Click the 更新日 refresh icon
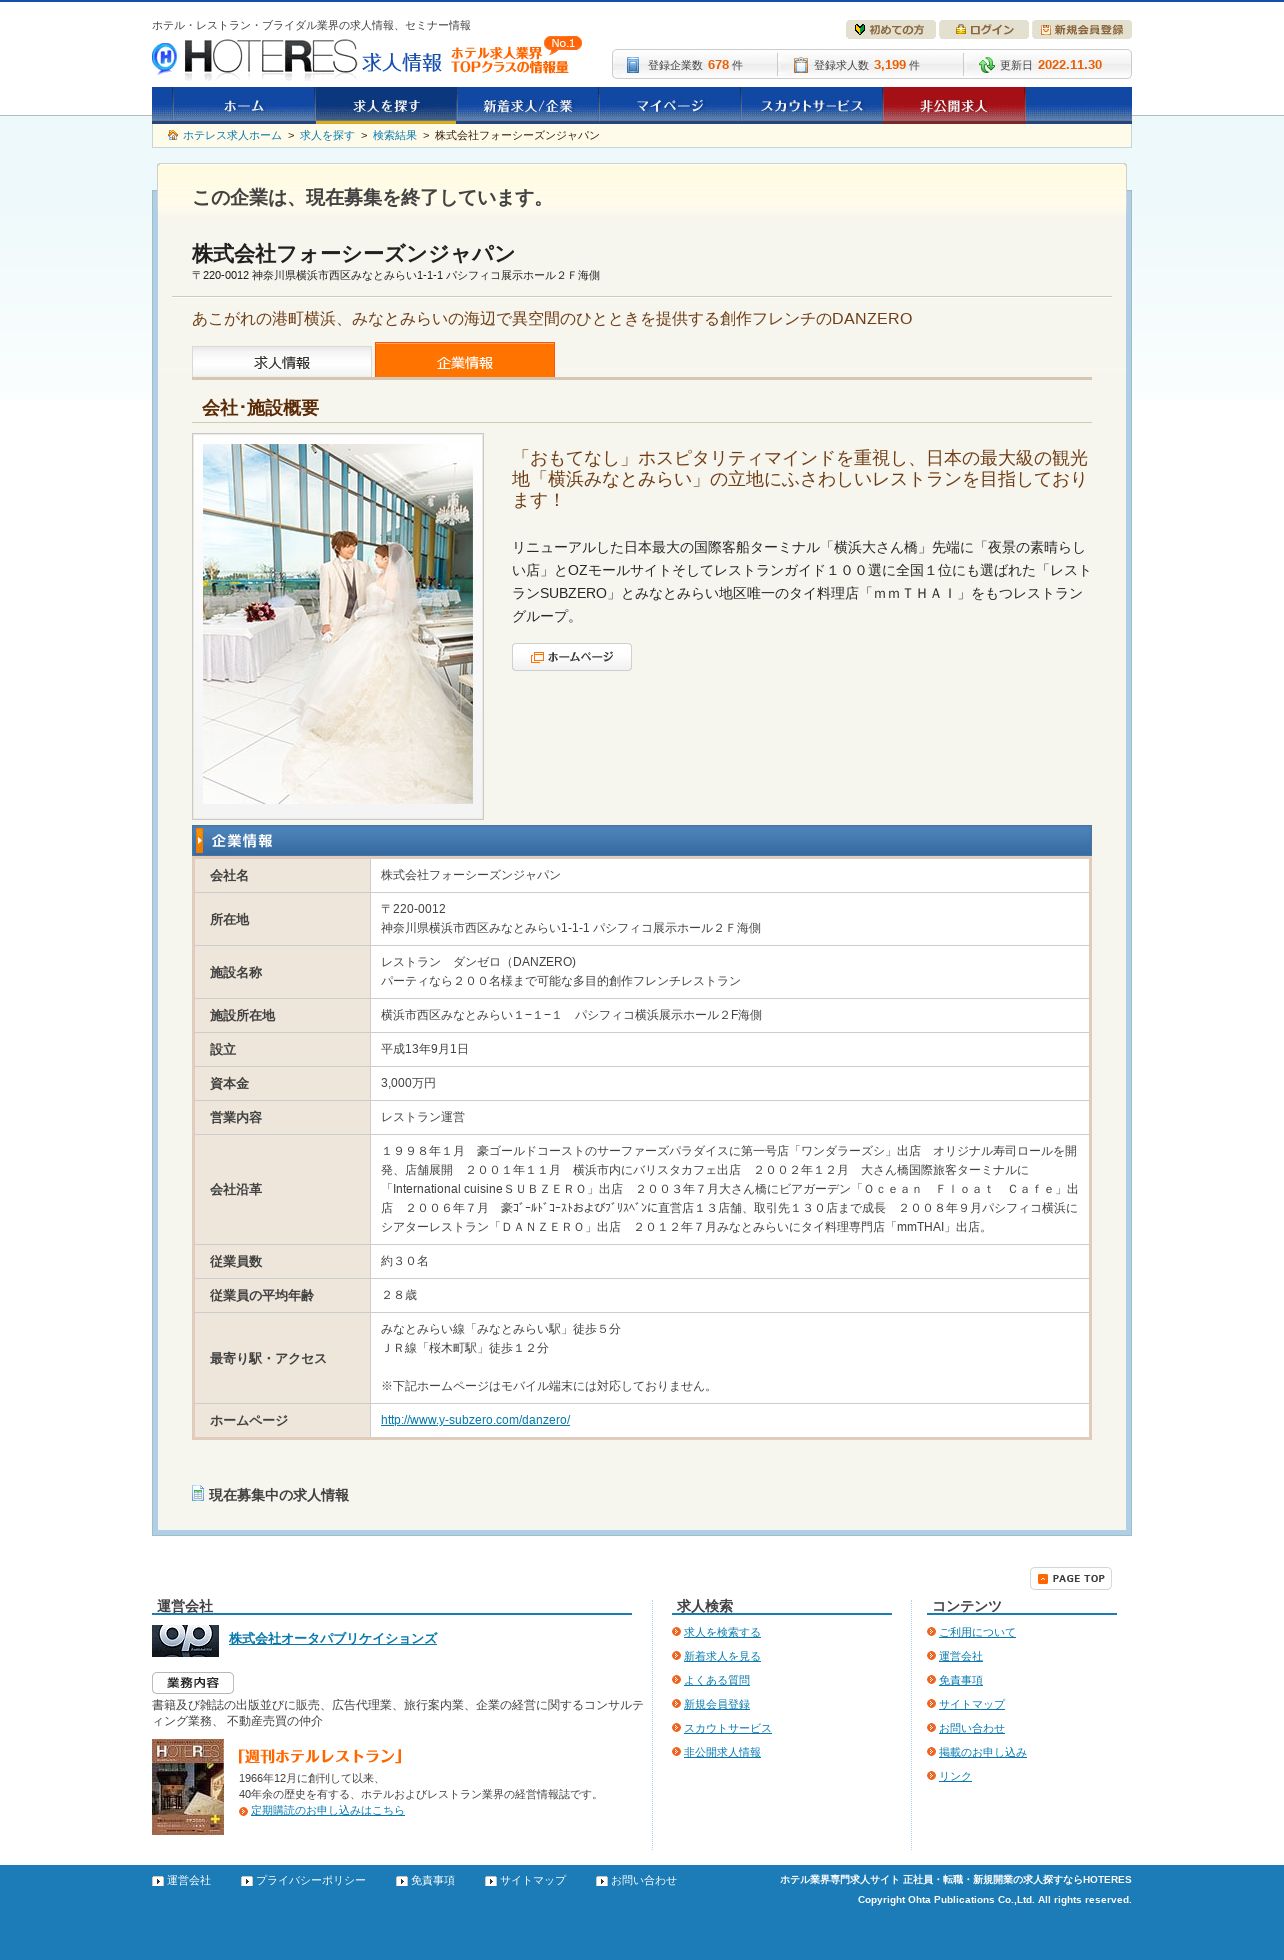 (x=986, y=65)
